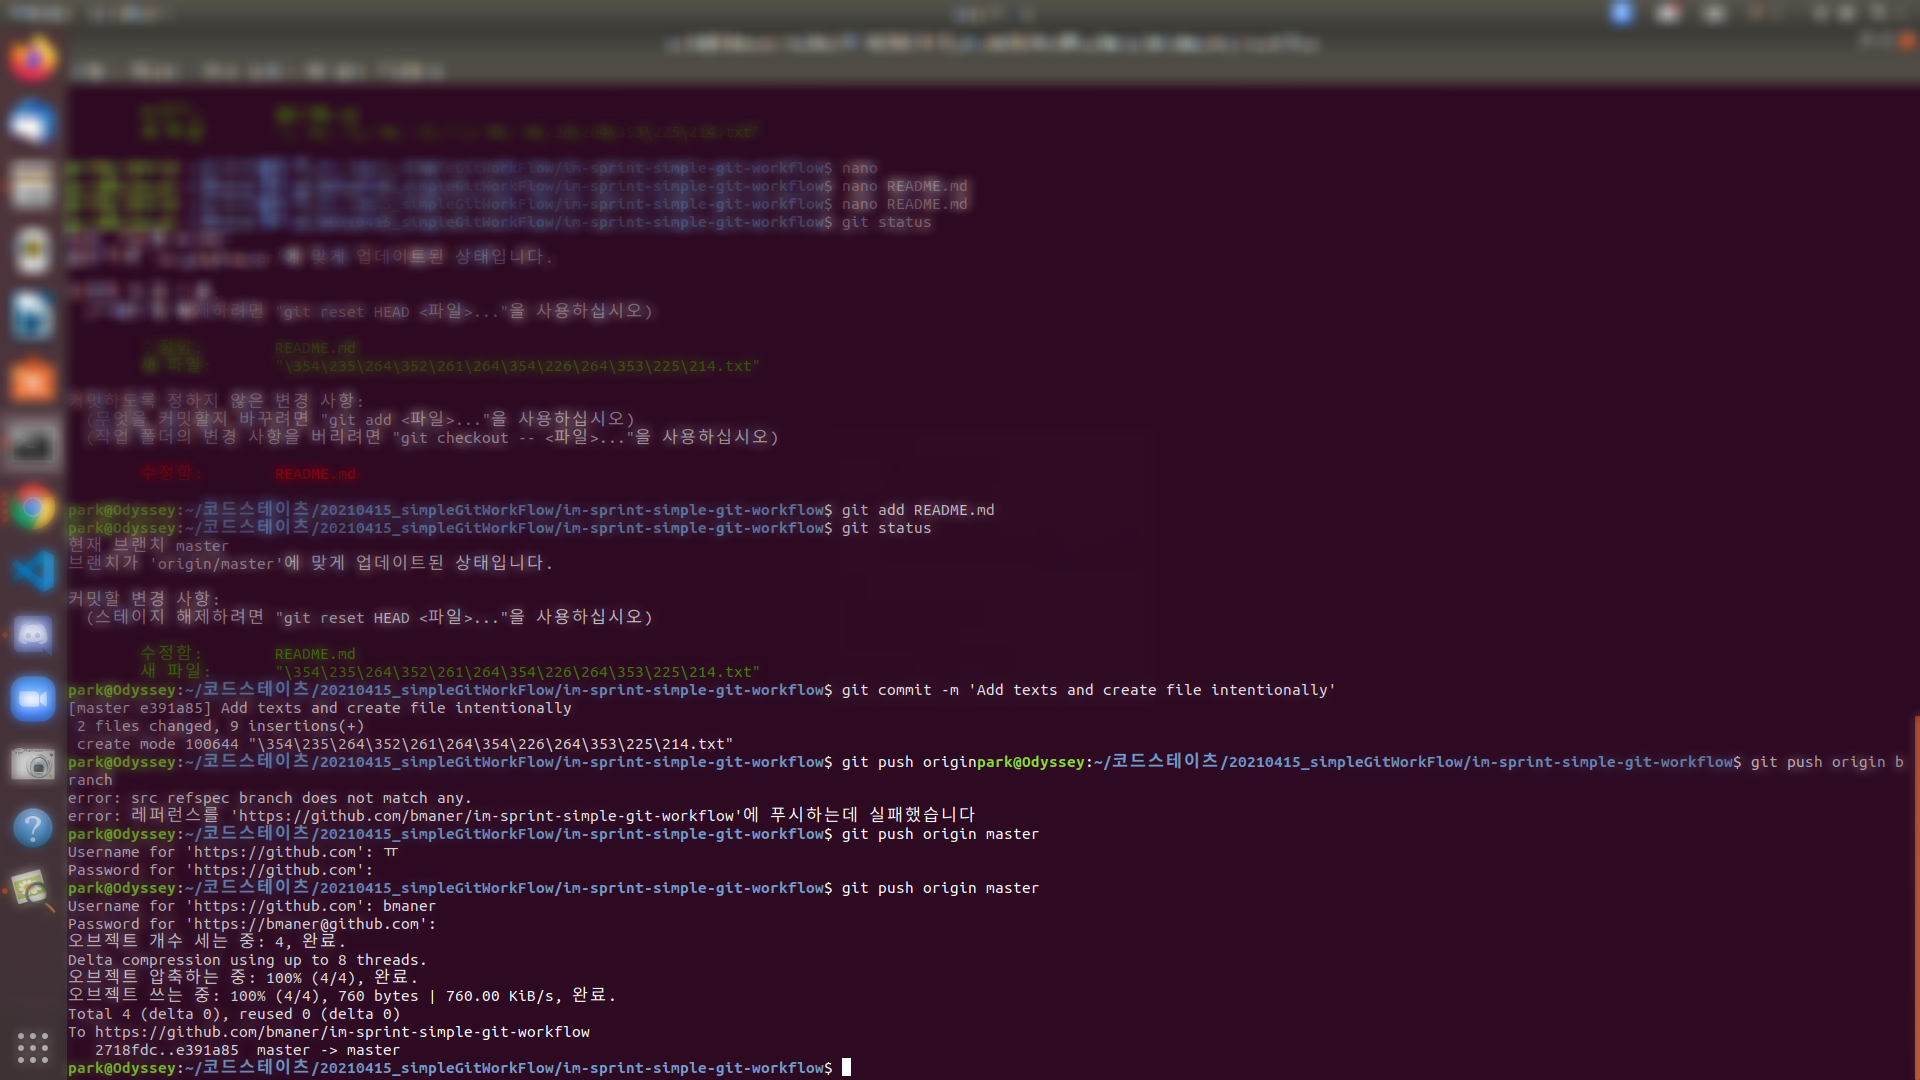
Task: Open the Help question mark icon
Action: (x=33, y=827)
